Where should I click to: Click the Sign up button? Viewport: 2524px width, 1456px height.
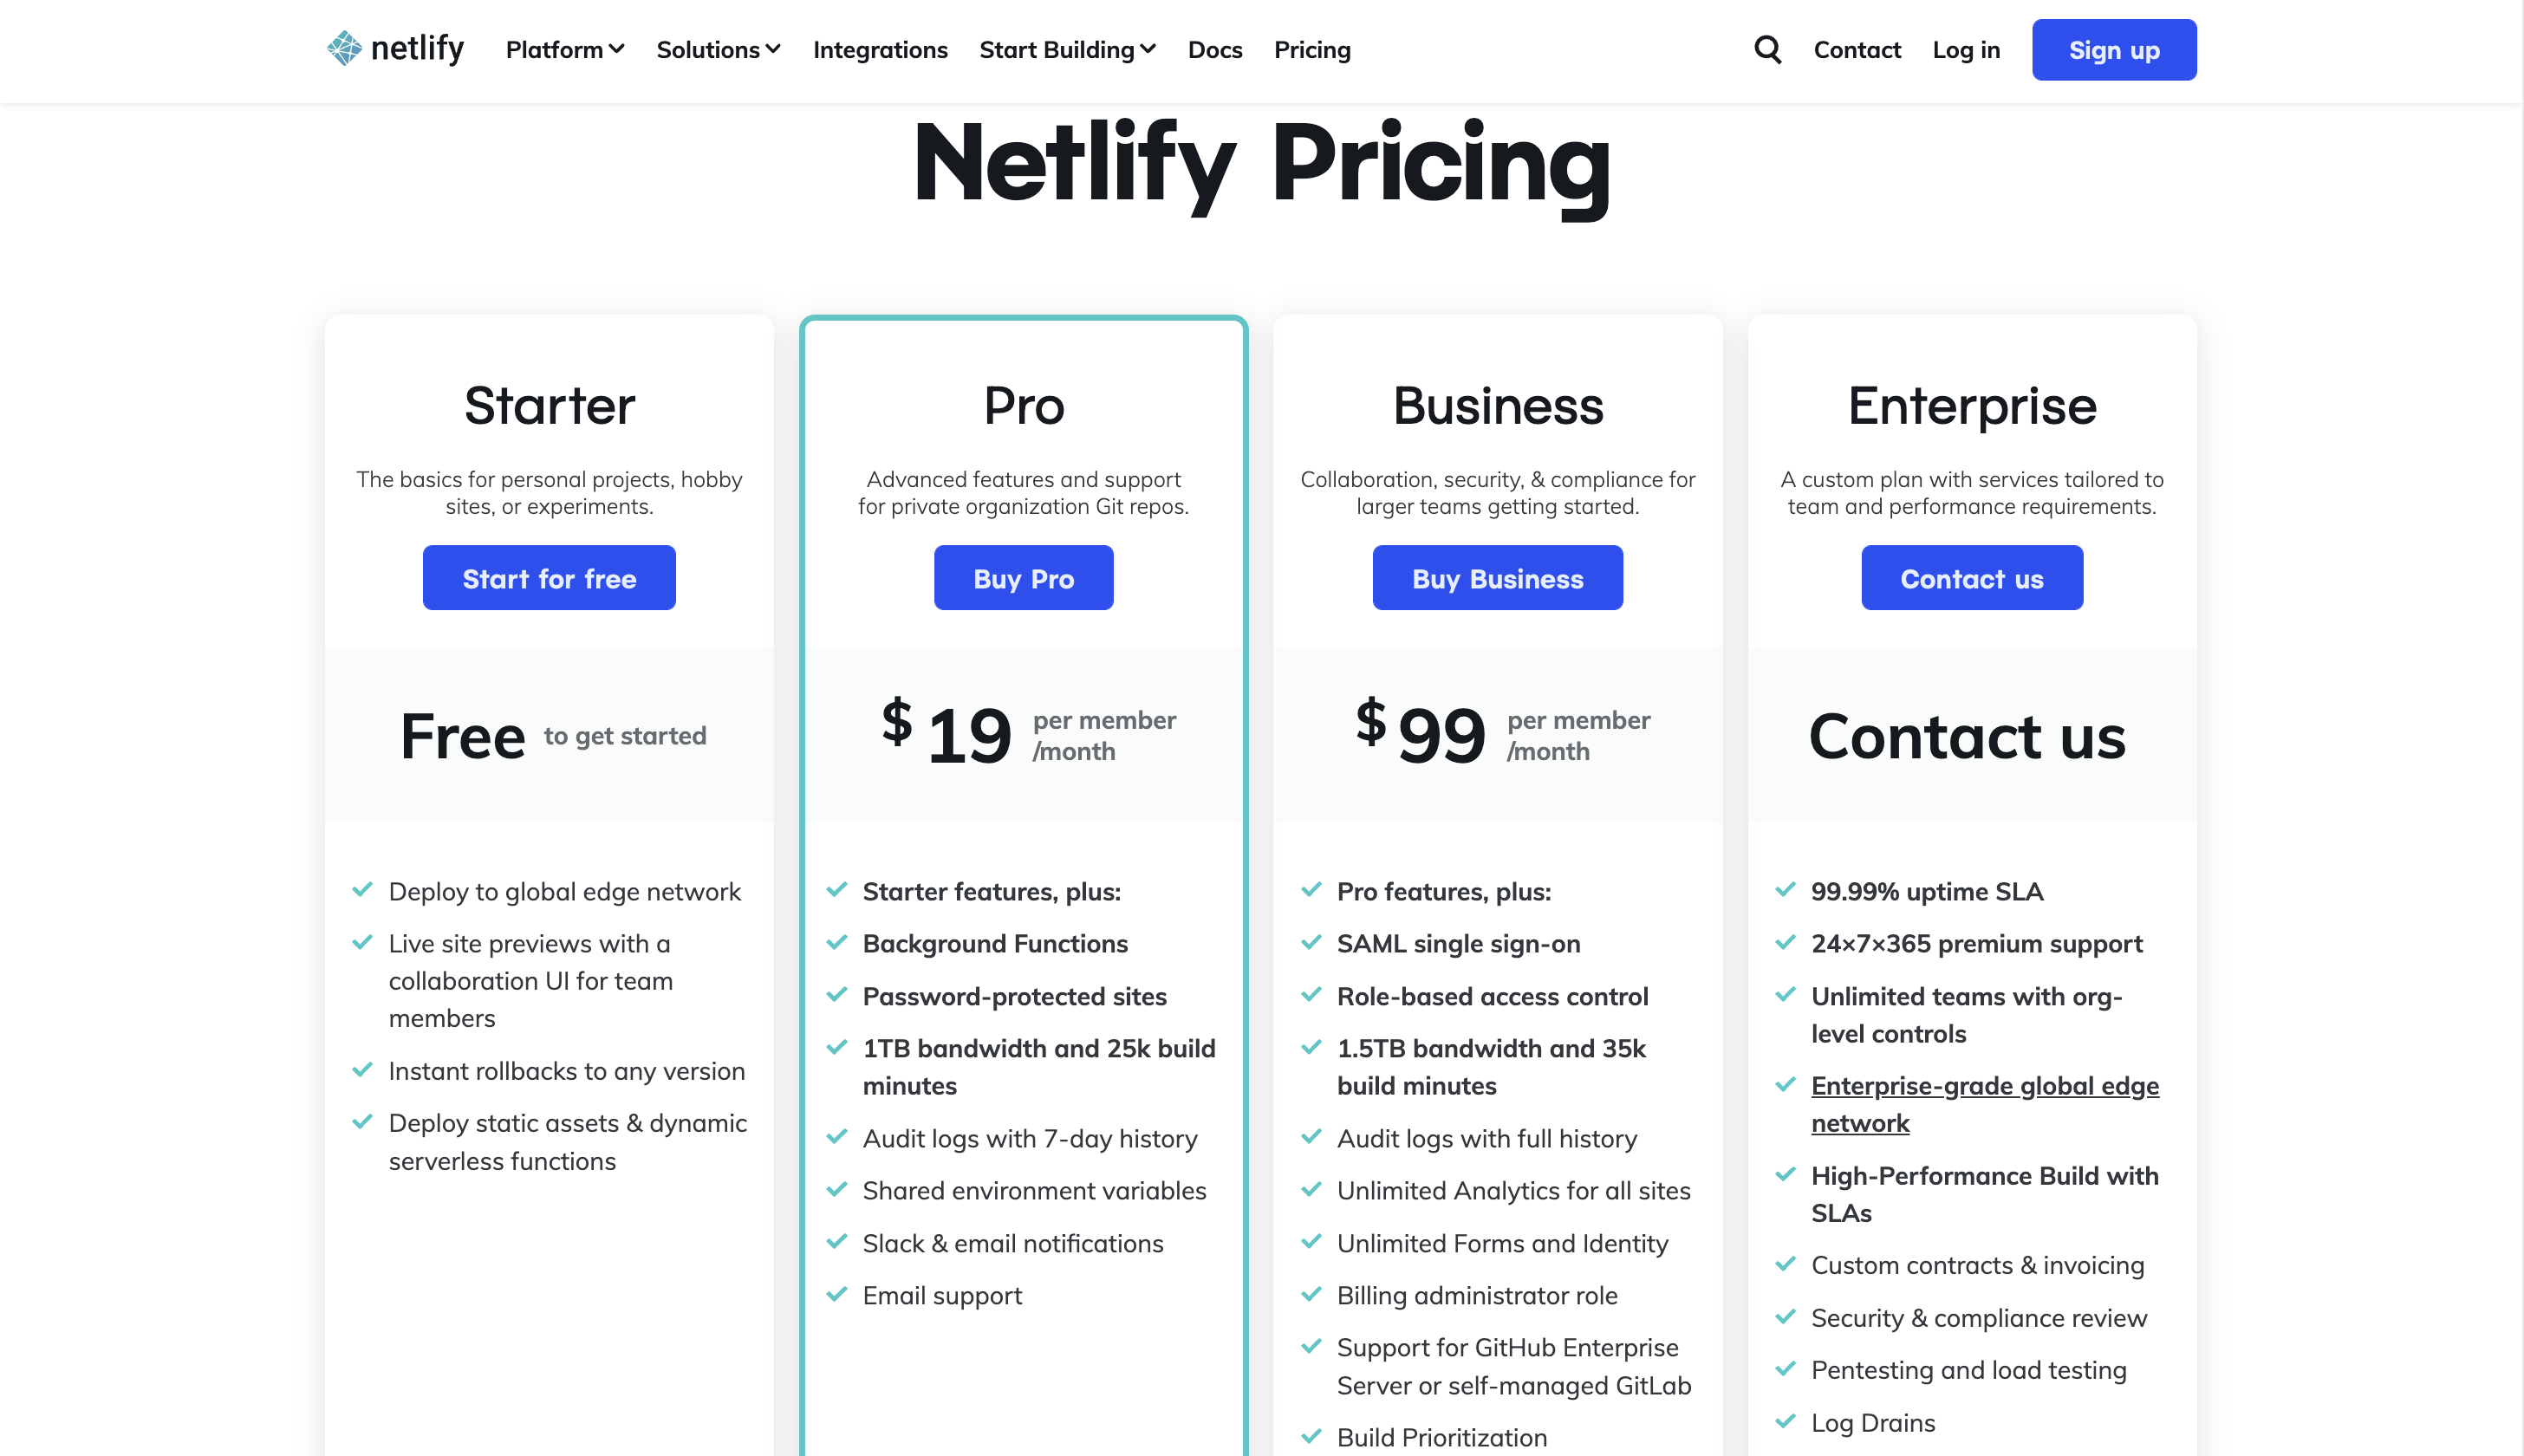[2113, 49]
